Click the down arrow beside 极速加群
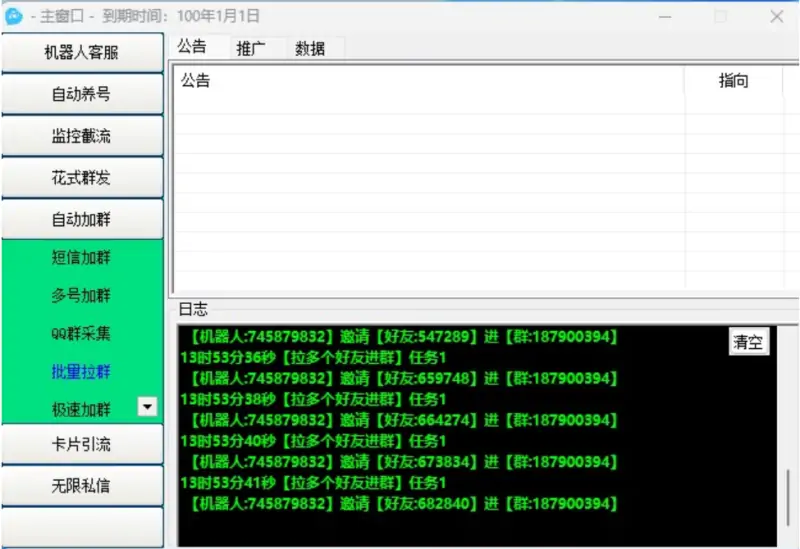The width and height of the screenshot is (800, 549). (x=147, y=407)
